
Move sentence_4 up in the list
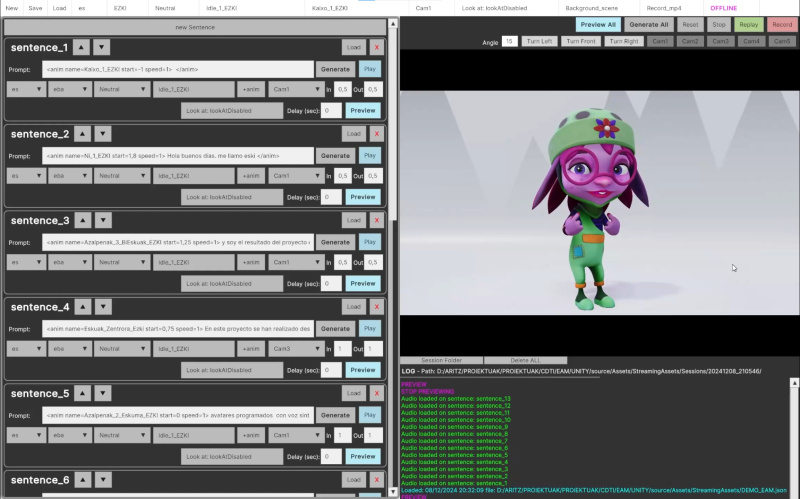[82, 306]
